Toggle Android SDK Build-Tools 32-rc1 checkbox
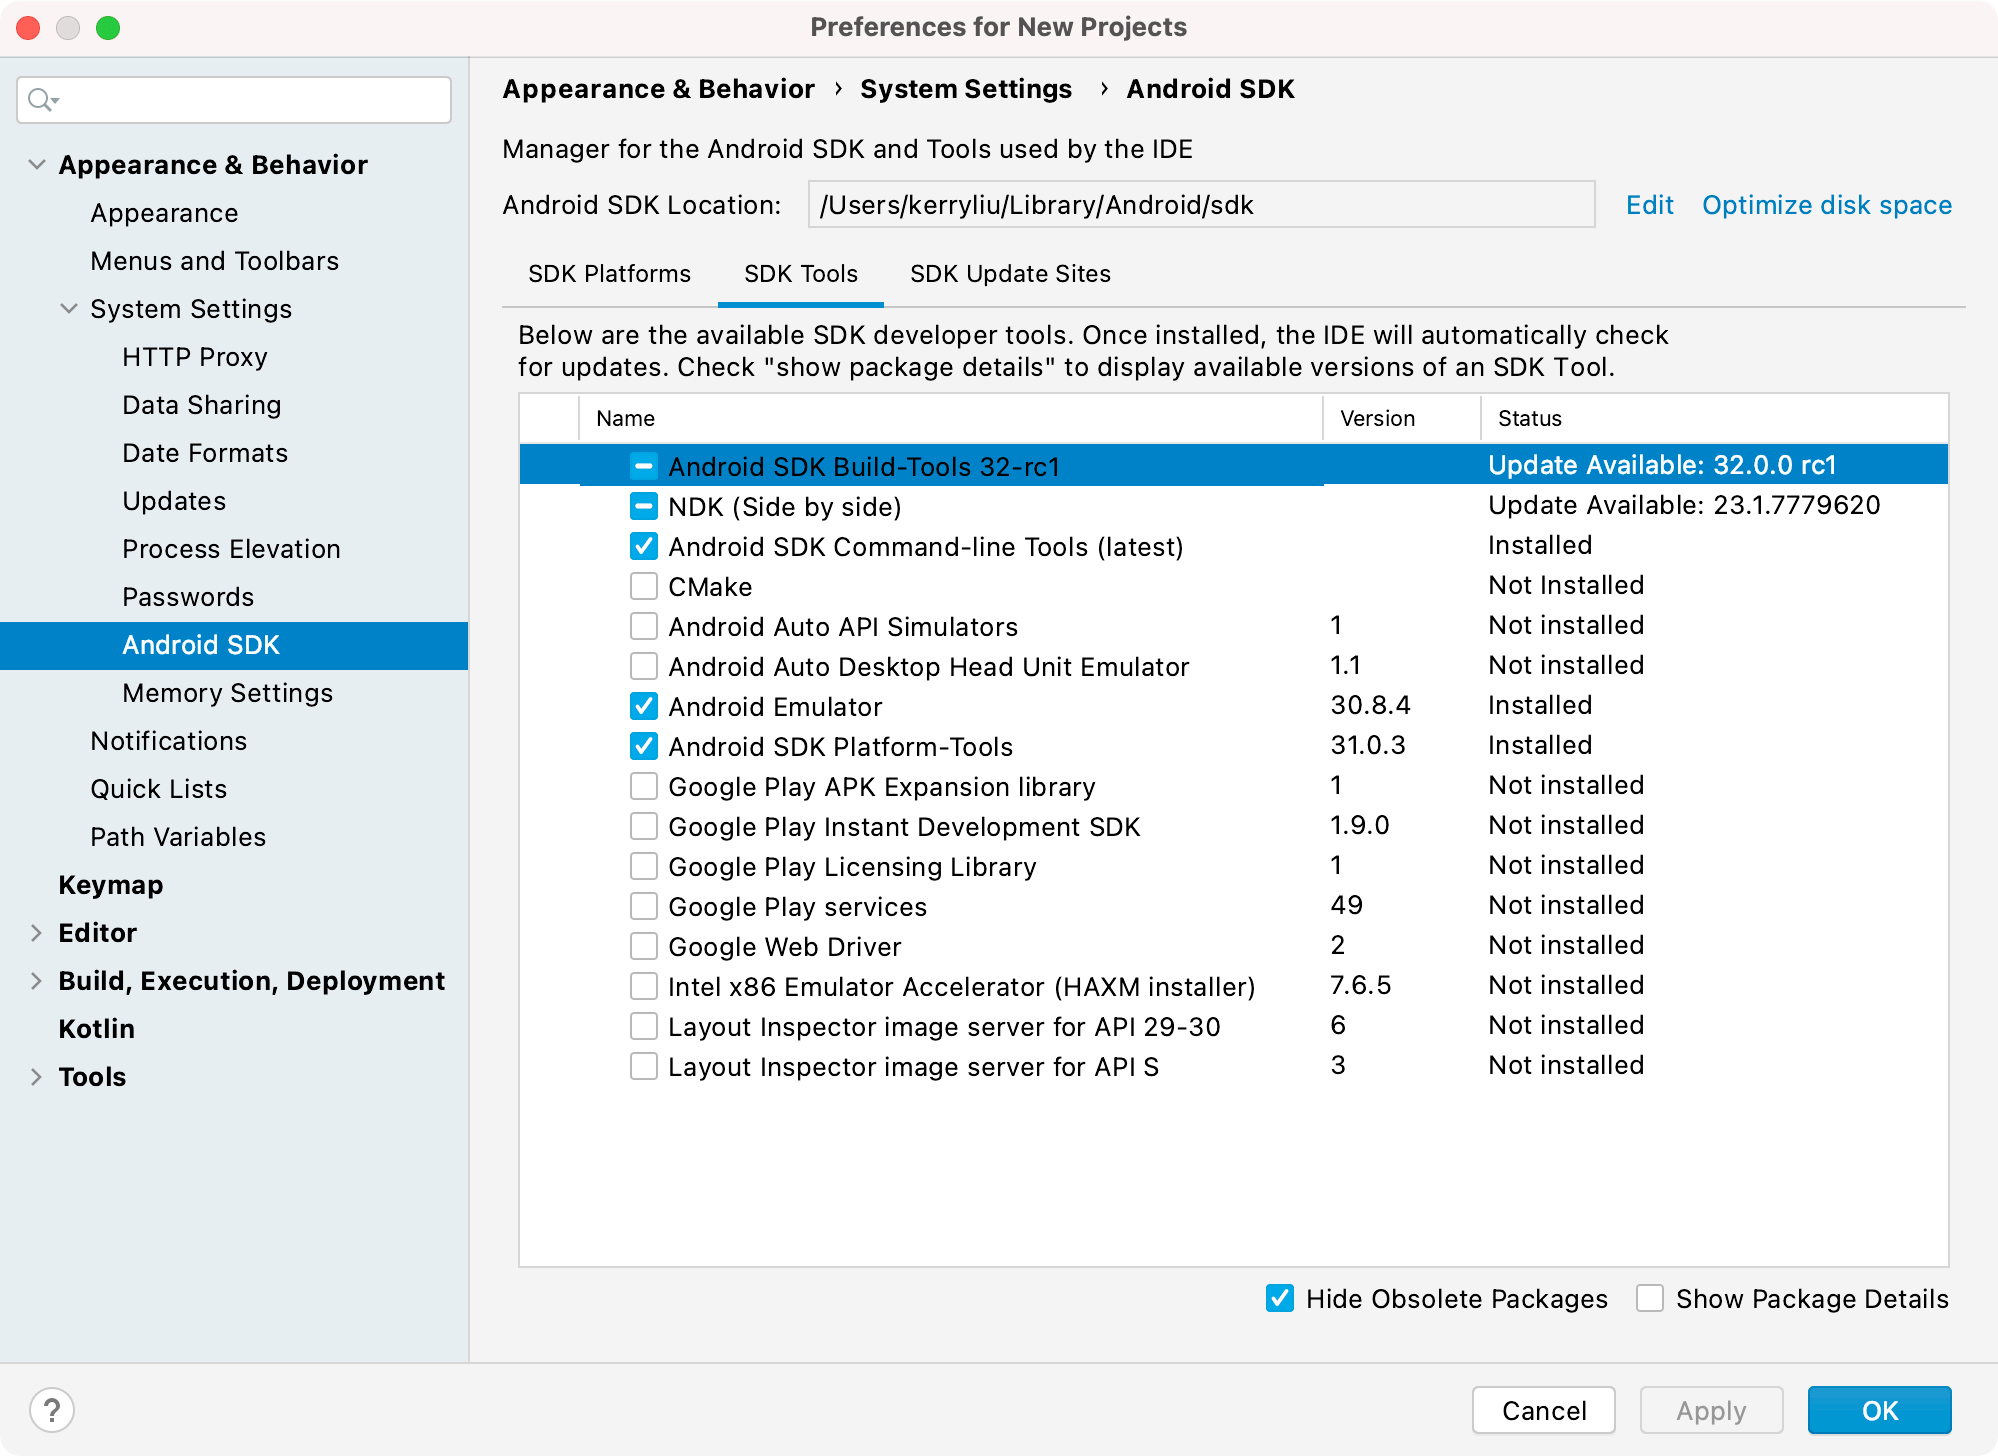The width and height of the screenshot is (1998, 1456). tap(644, 466)
